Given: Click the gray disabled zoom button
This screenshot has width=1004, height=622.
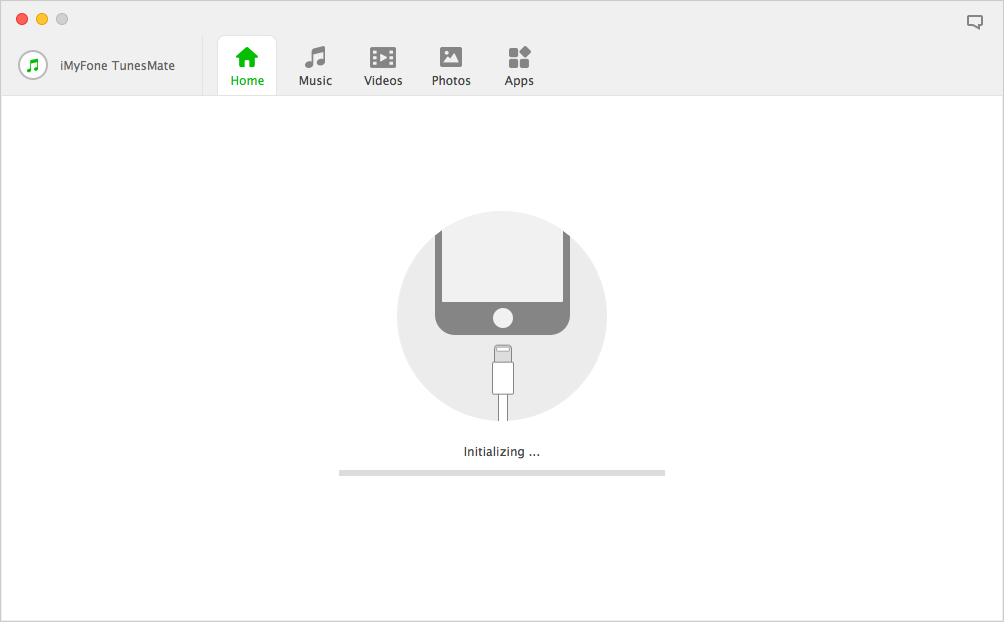Looking at the screenshot, I should tap(62, 19).
